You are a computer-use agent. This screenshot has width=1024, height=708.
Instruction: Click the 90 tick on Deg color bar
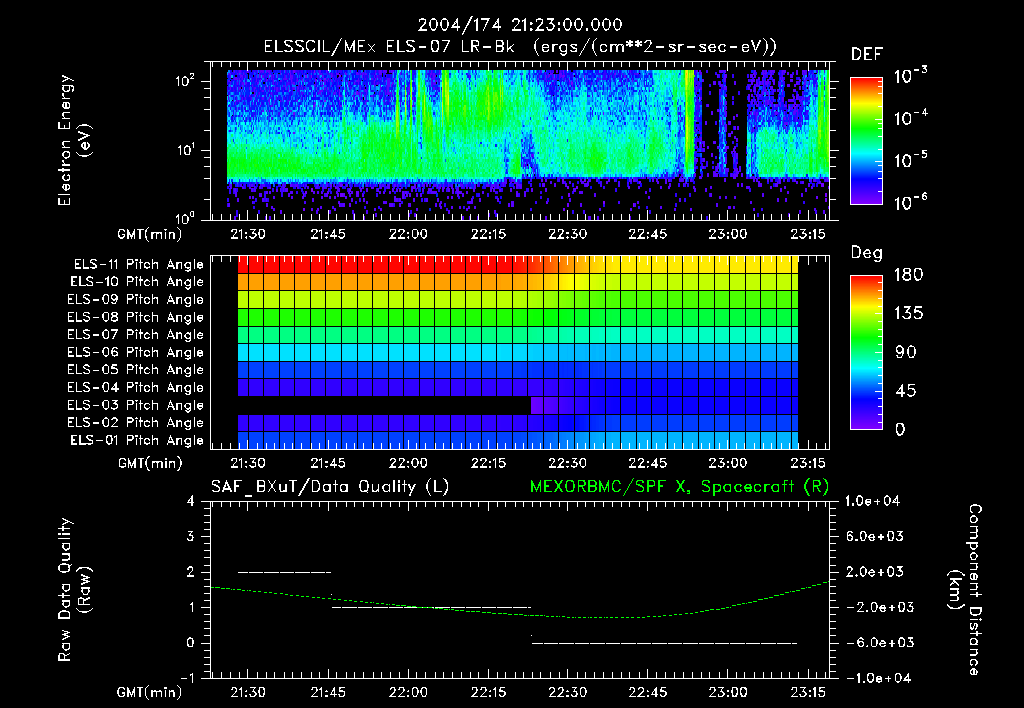pos(906,352)
